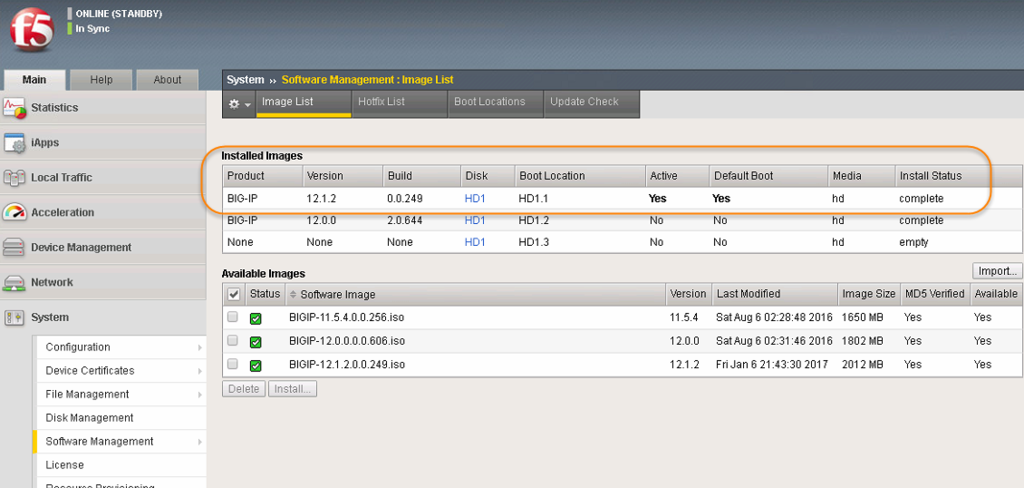Viewport: 1024px width, 488px height.
Task: Click the Version column header in Available Images
Action: click(x=688, y=294)
